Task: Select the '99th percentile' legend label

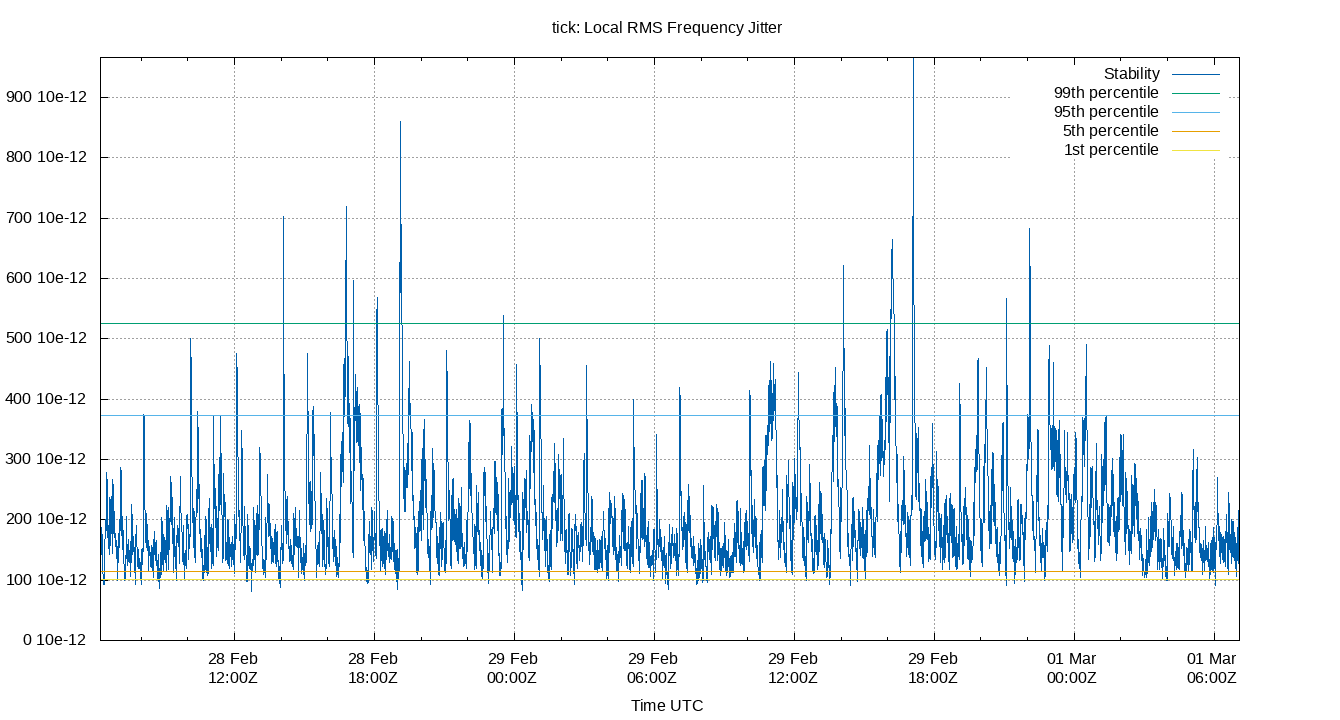Action: pyautogui.click(x=1106, y=93)
